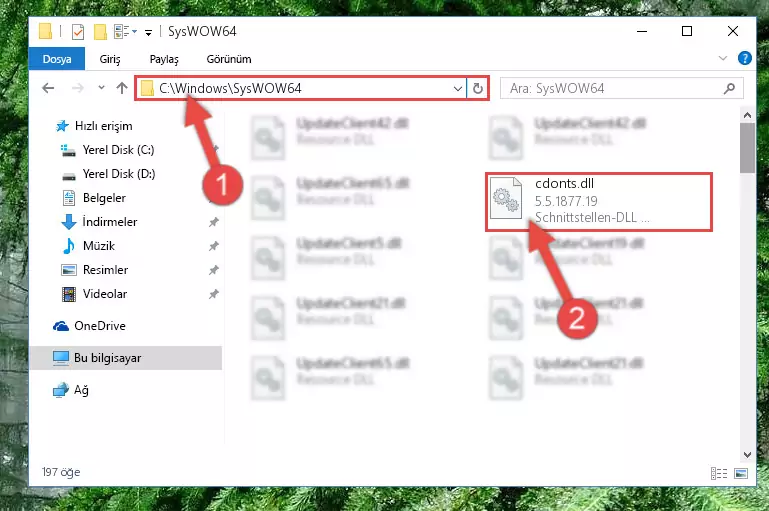Switch to large icons view in status bar
The image size is (769, 511).
pos(741,473)
